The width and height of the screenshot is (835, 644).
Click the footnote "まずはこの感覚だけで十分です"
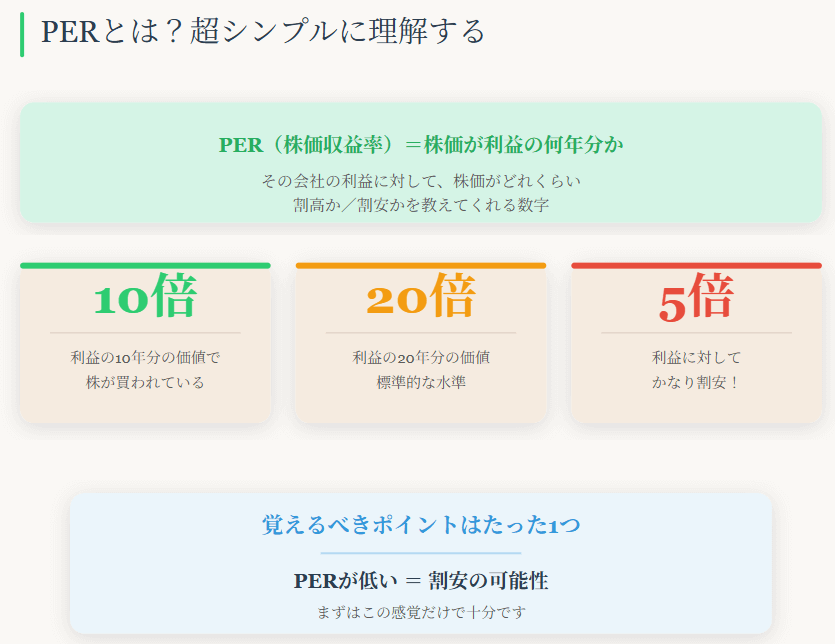point(421,611)
